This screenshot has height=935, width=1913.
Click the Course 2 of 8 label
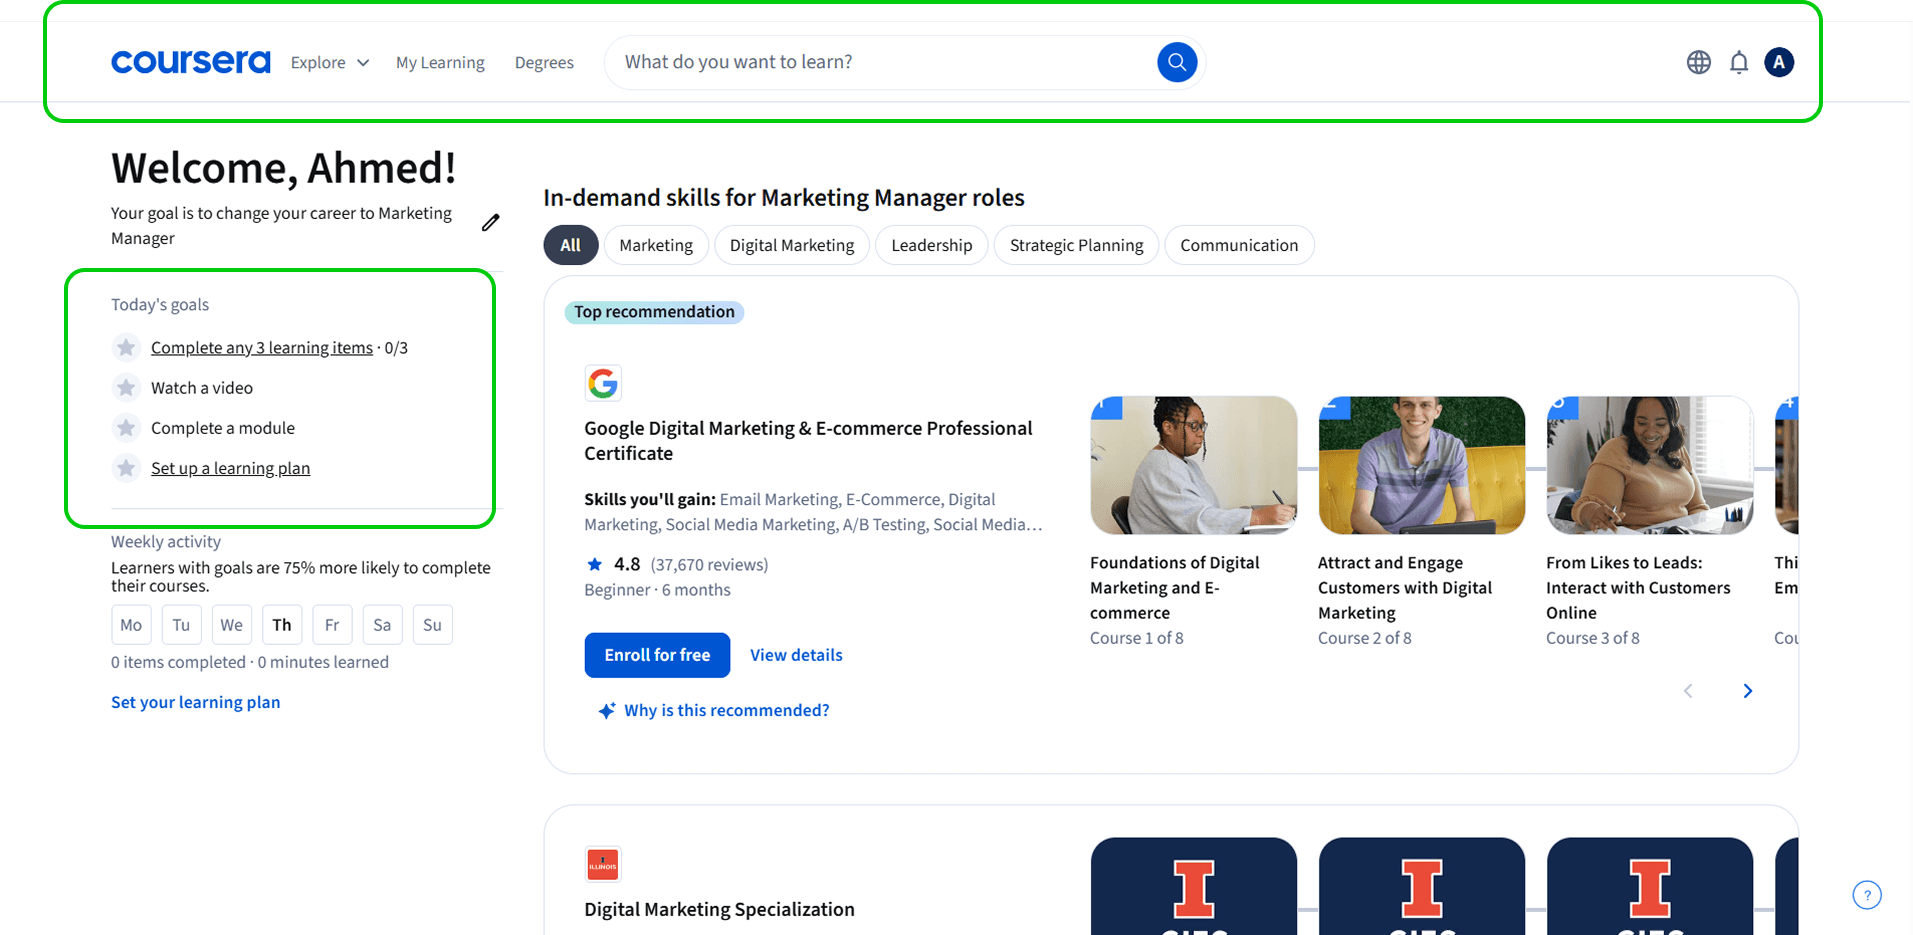[x=1365, y=638]
